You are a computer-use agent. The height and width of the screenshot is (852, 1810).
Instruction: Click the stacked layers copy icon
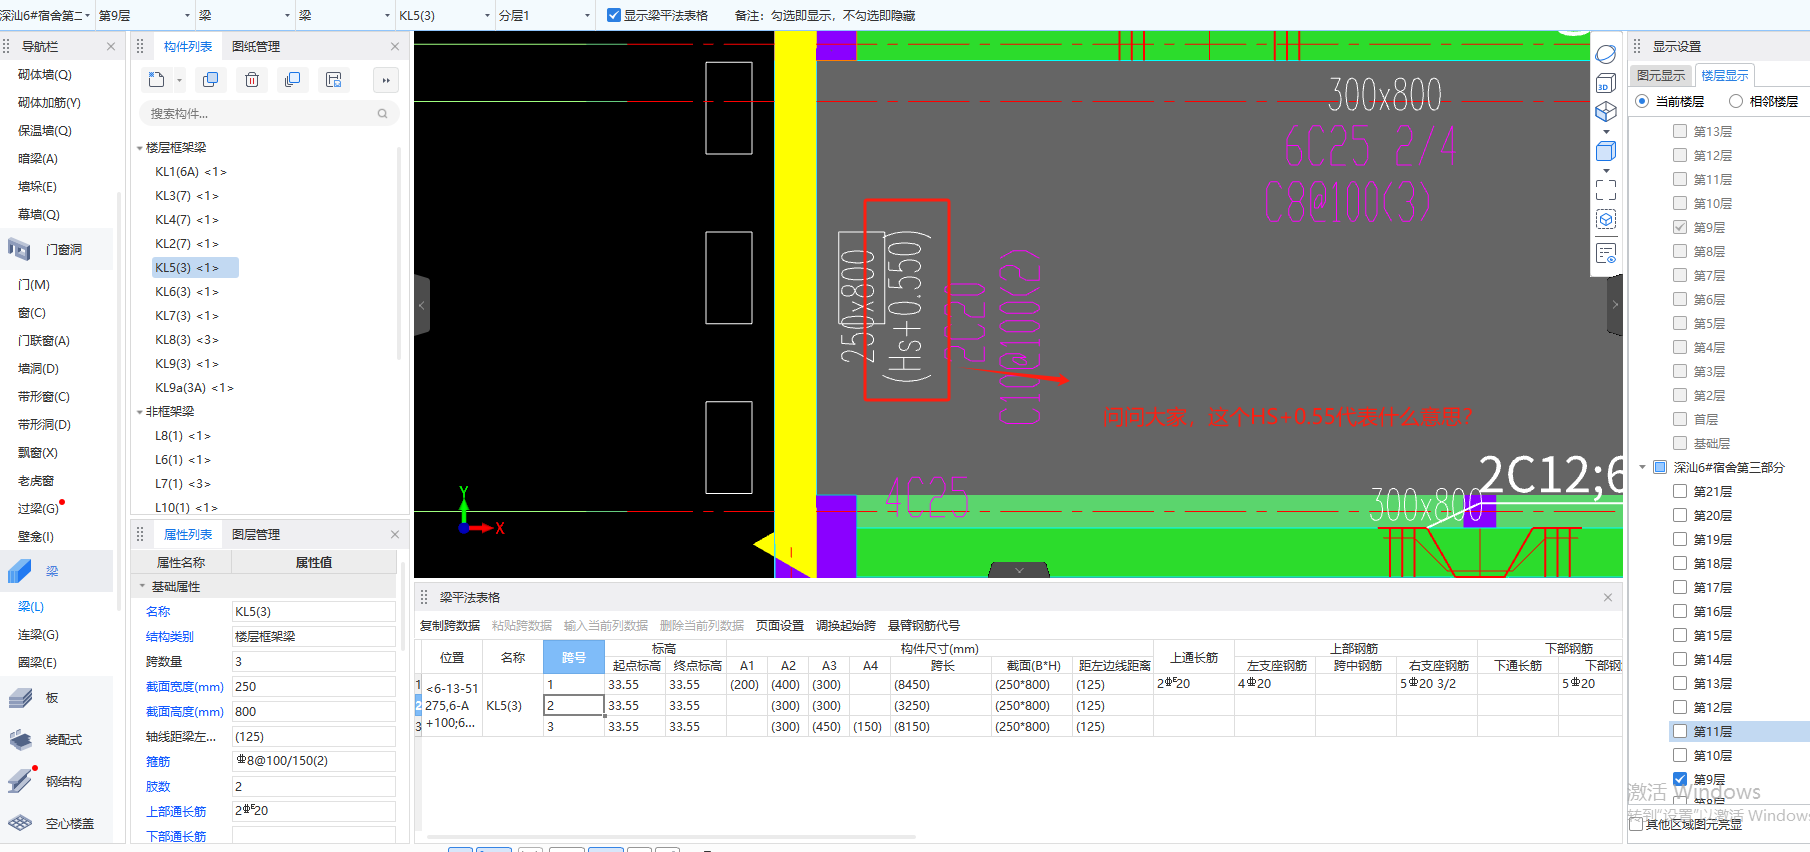coord(293,80)
